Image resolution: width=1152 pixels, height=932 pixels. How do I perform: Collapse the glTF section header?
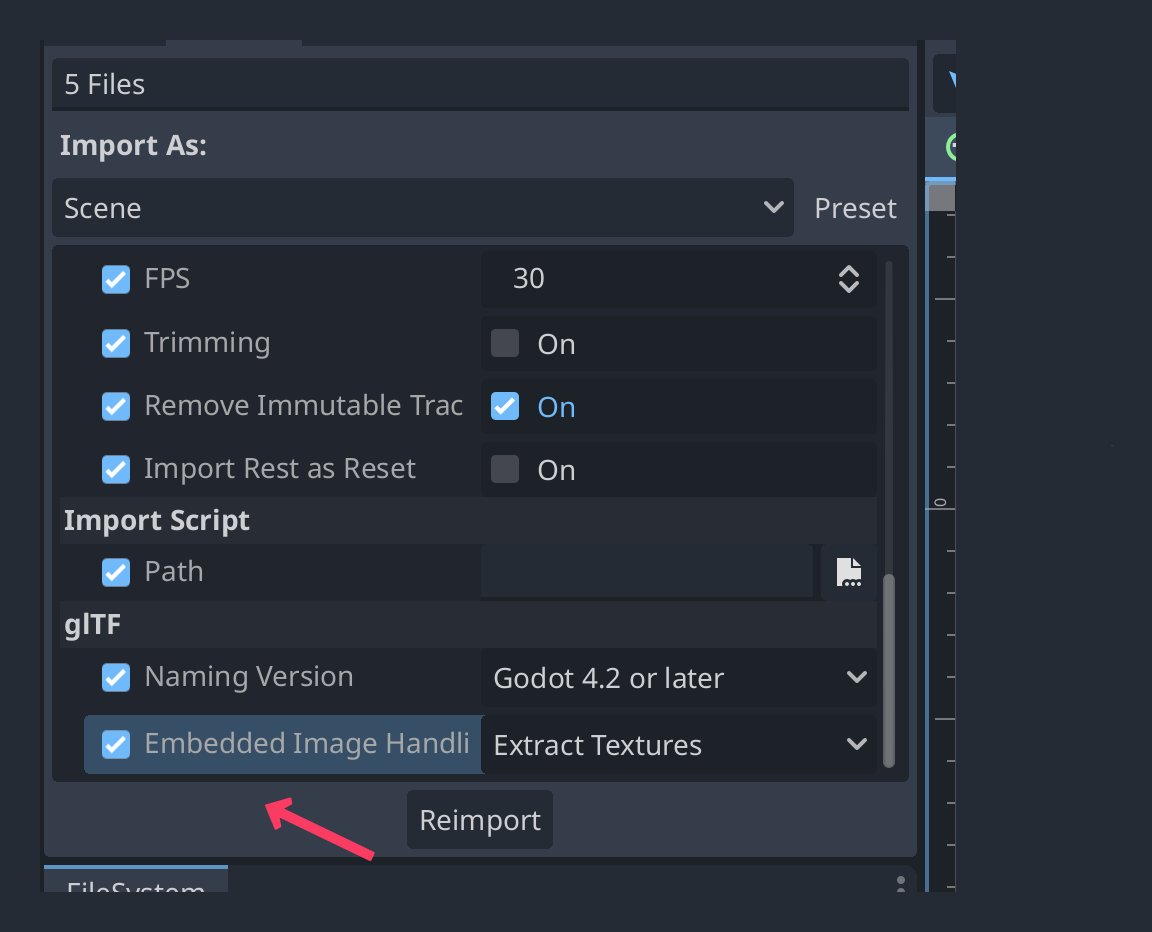[x=468, y=625]
